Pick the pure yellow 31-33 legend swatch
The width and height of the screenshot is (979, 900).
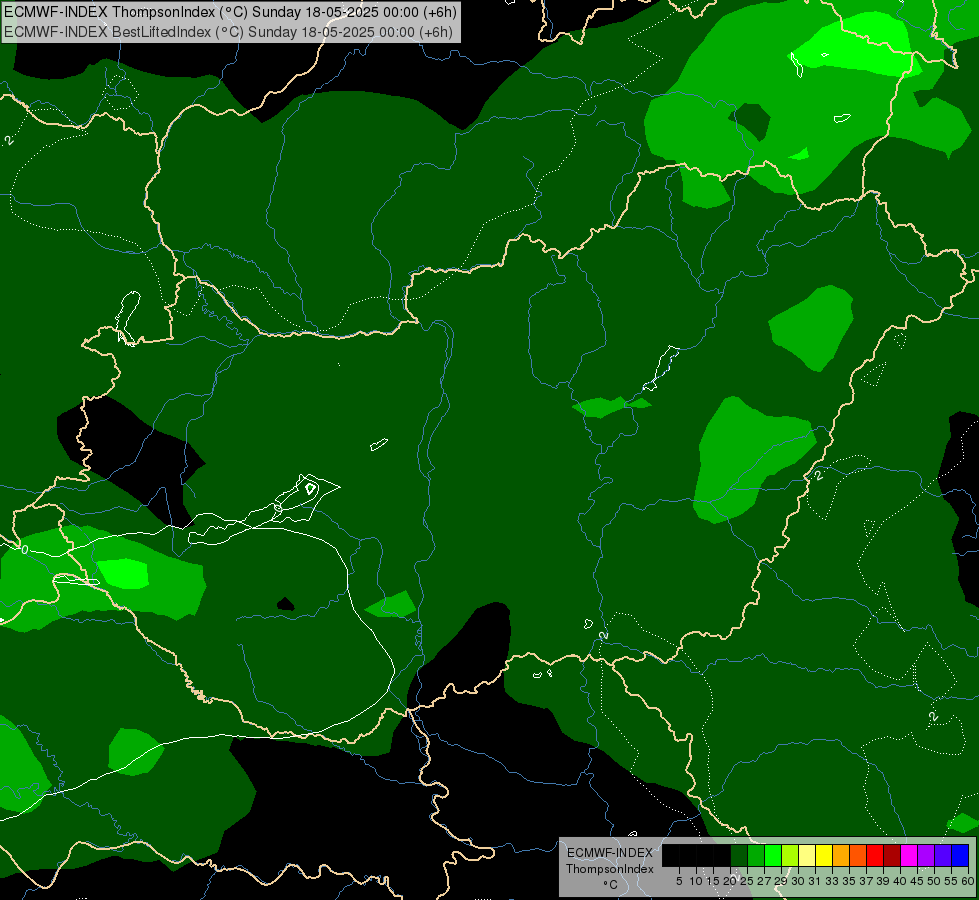click(x=824, y=855)
